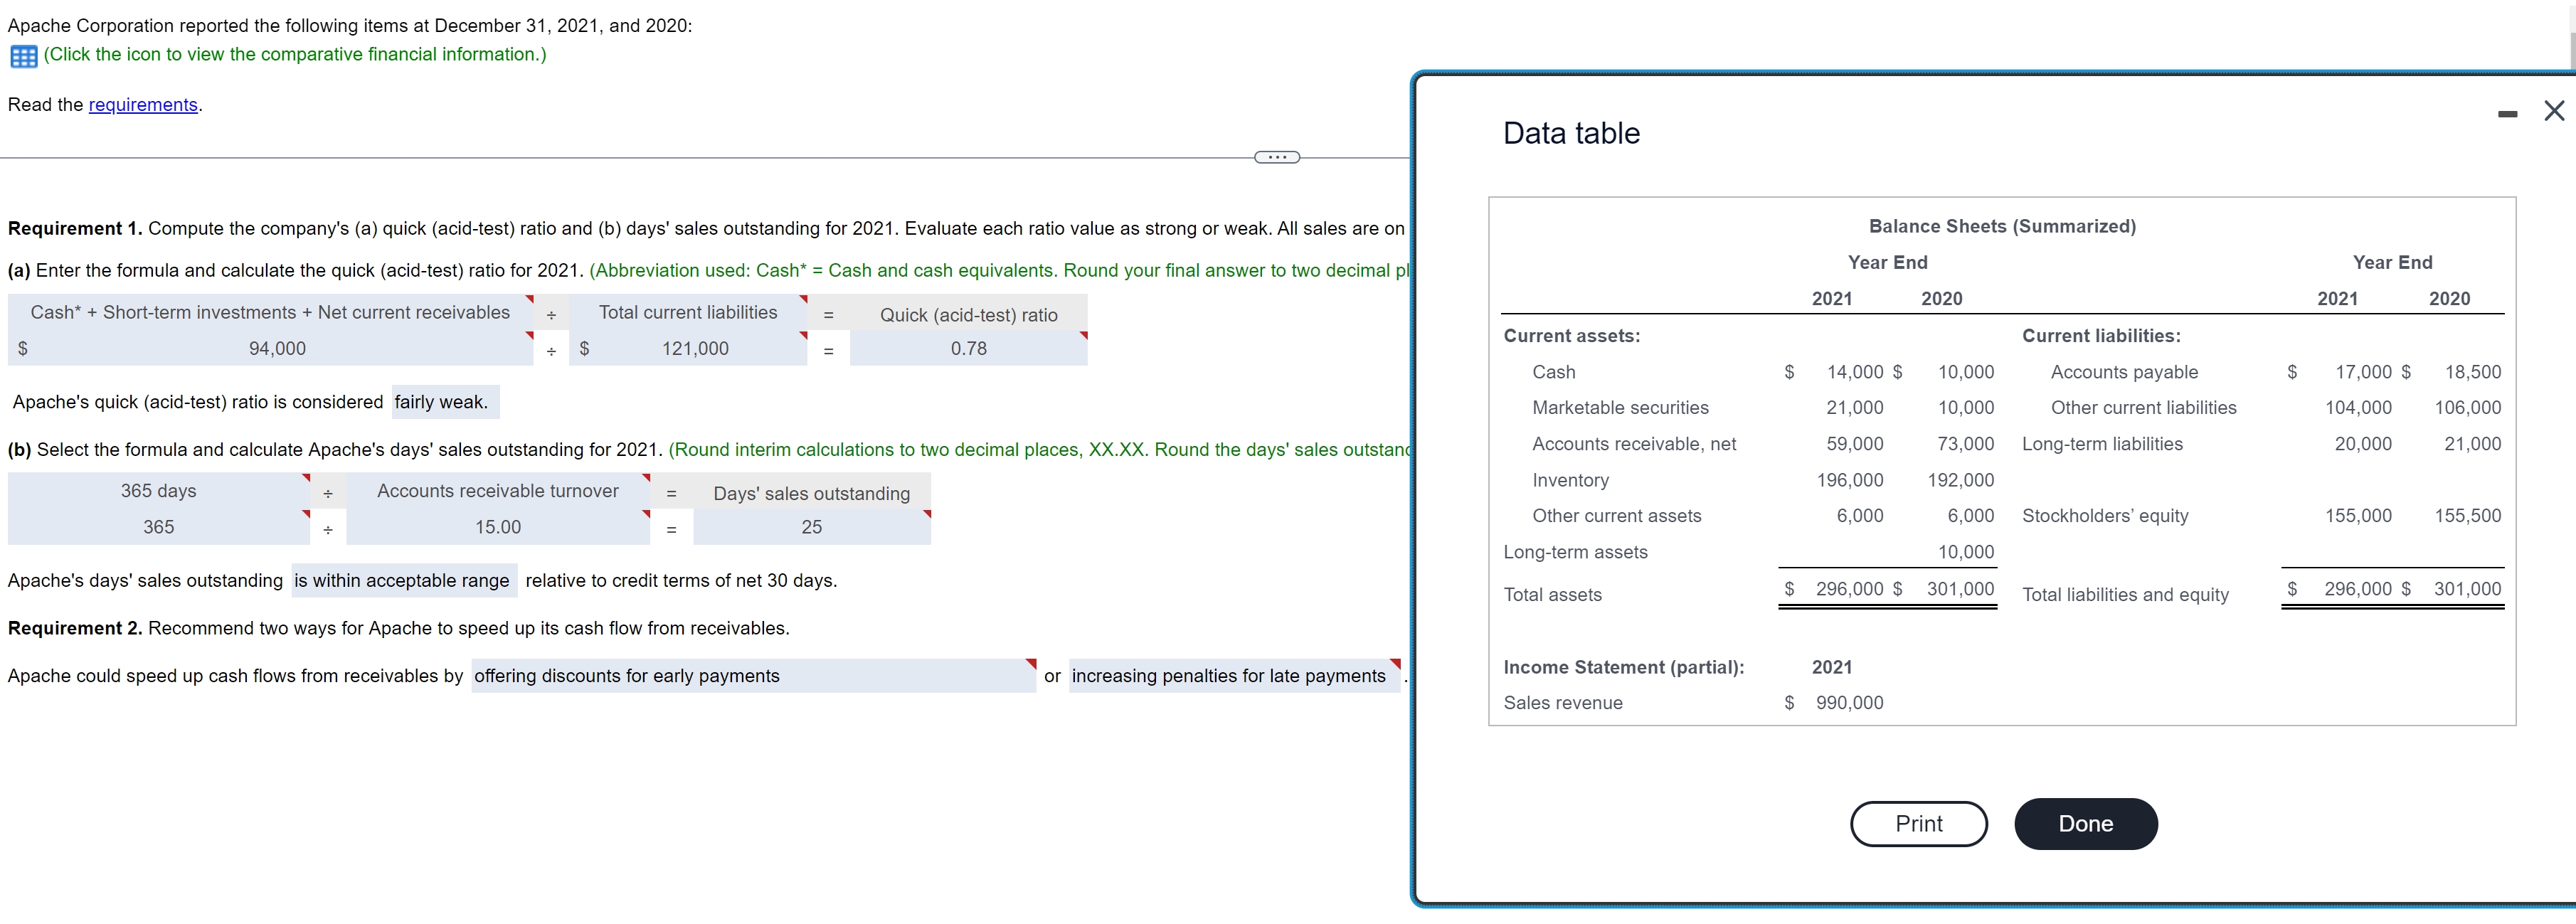Open 'is within acceptable range' dropdown
Screen dimensions: 2576x924
(x=402, y=581)
